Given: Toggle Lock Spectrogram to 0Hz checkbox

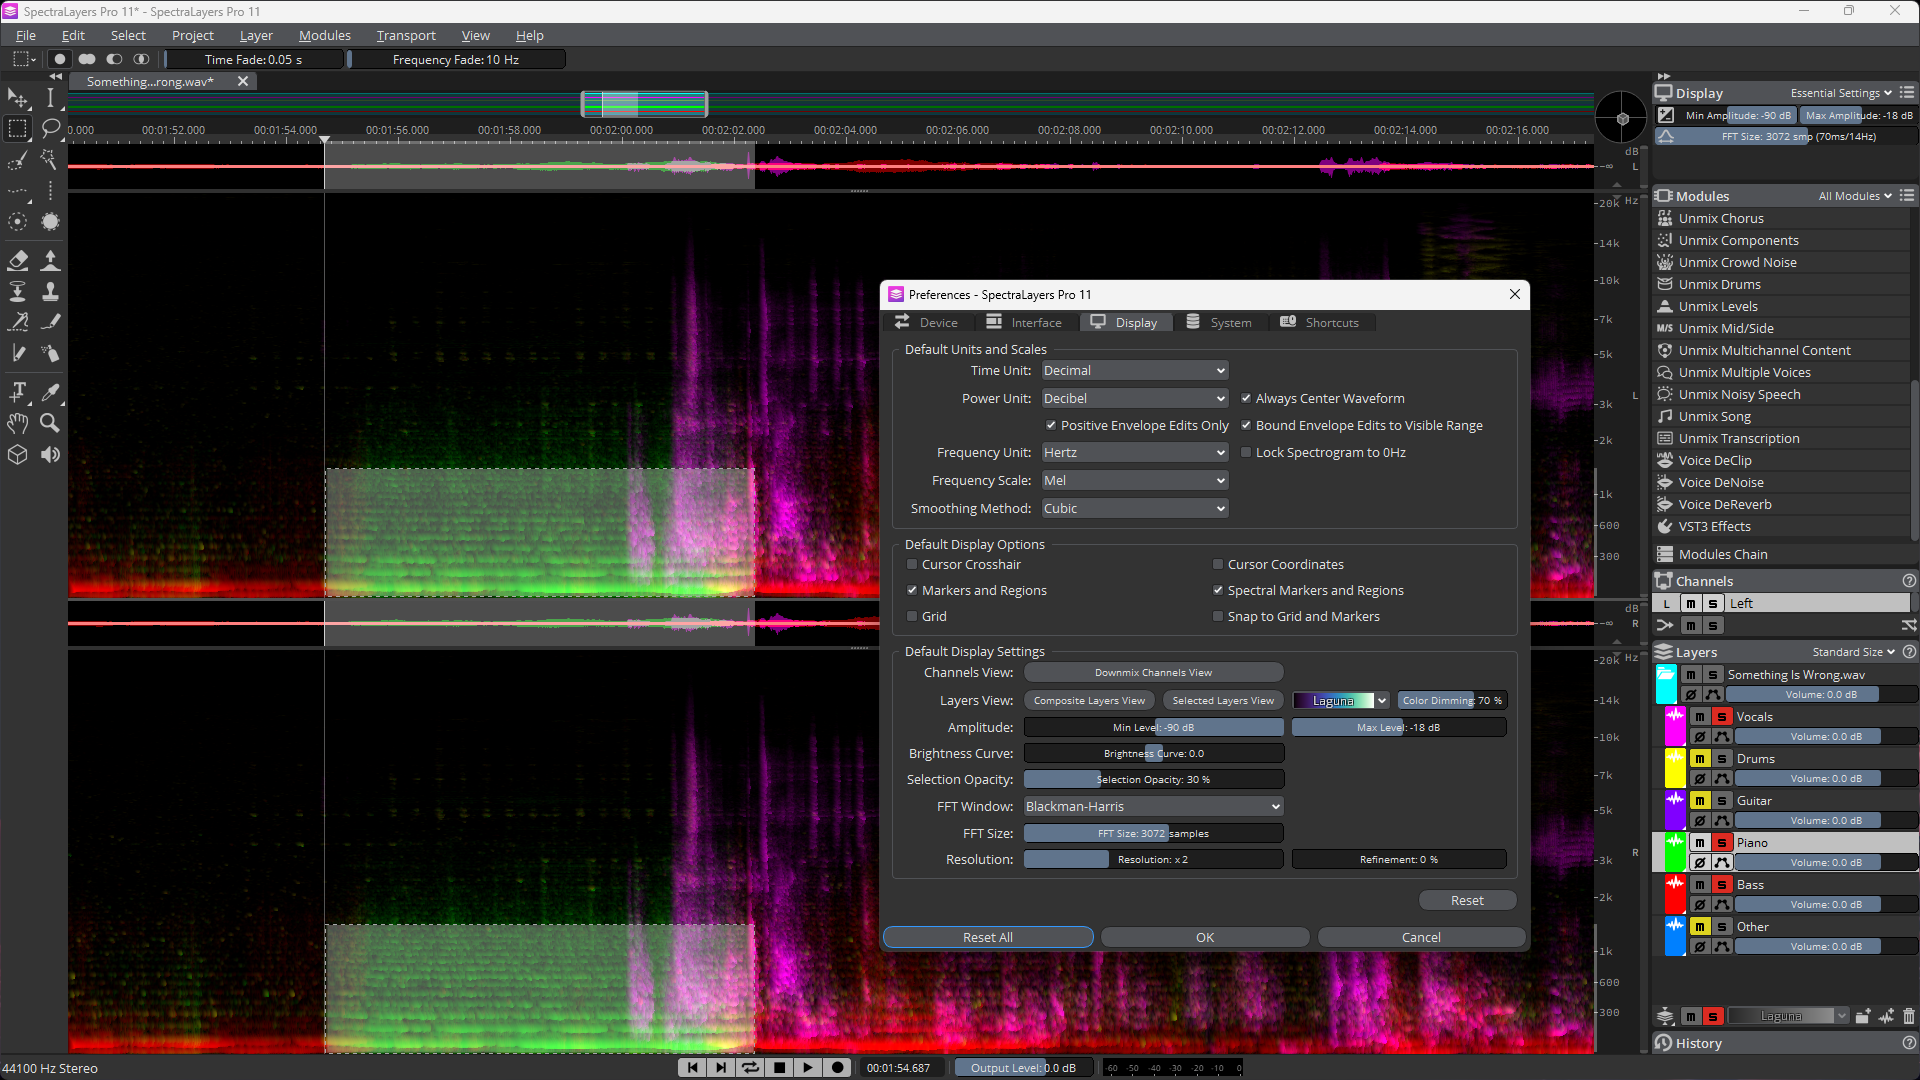Looking at the screenshot, I should pos(1246,452).
